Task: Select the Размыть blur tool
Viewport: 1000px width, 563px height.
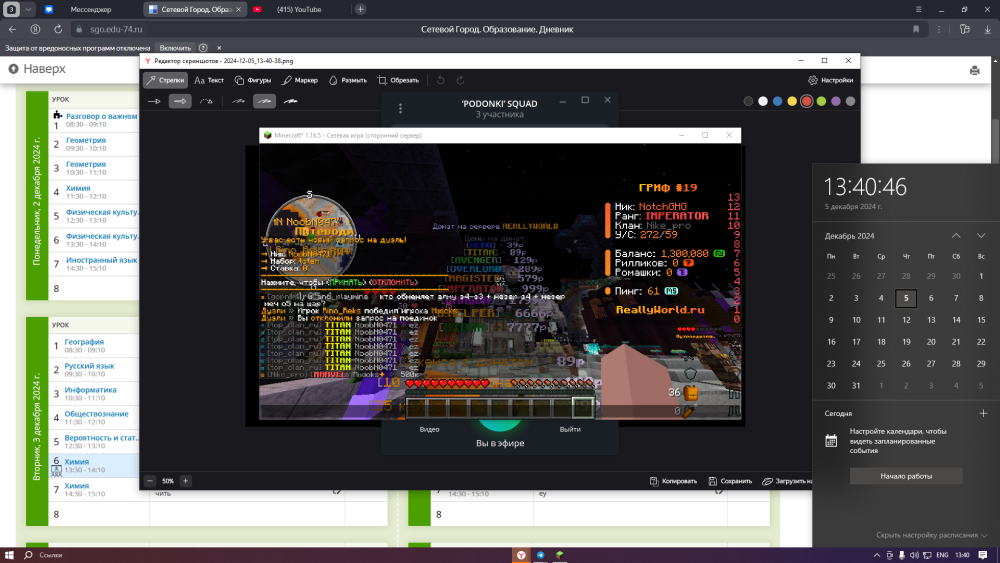Action: [348, 80]
